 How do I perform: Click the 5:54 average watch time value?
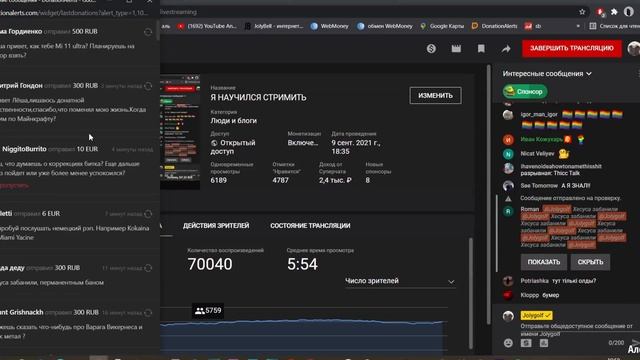coord(302,264)
